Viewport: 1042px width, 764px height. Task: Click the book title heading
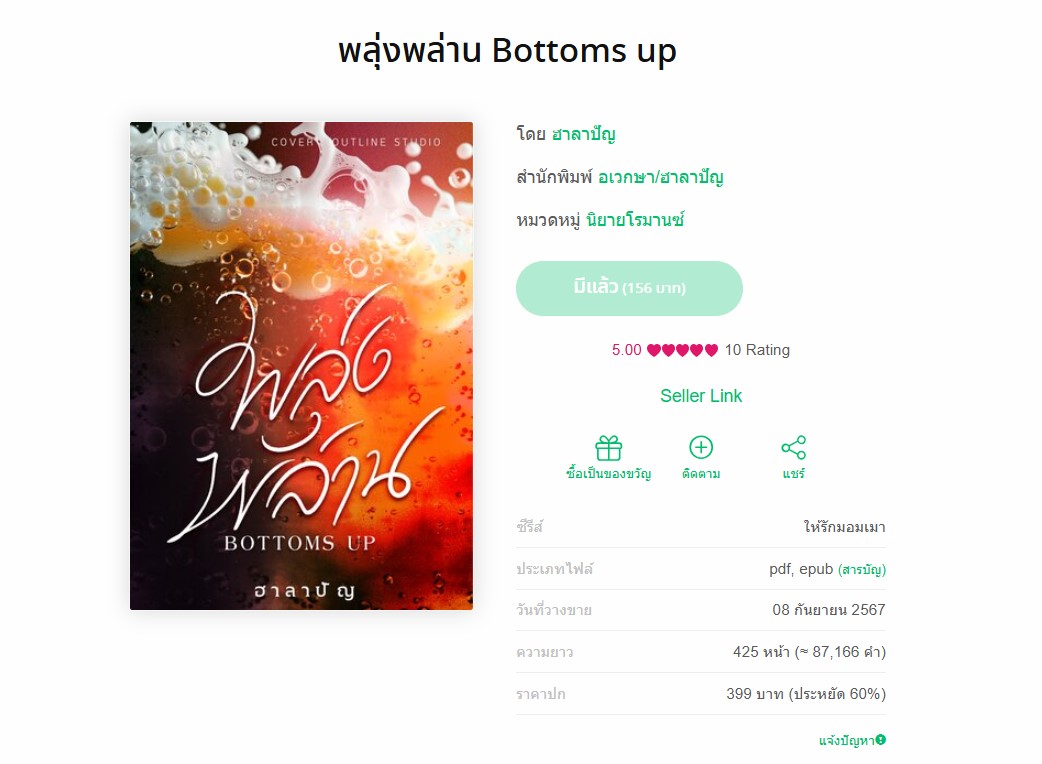point(508,50)
